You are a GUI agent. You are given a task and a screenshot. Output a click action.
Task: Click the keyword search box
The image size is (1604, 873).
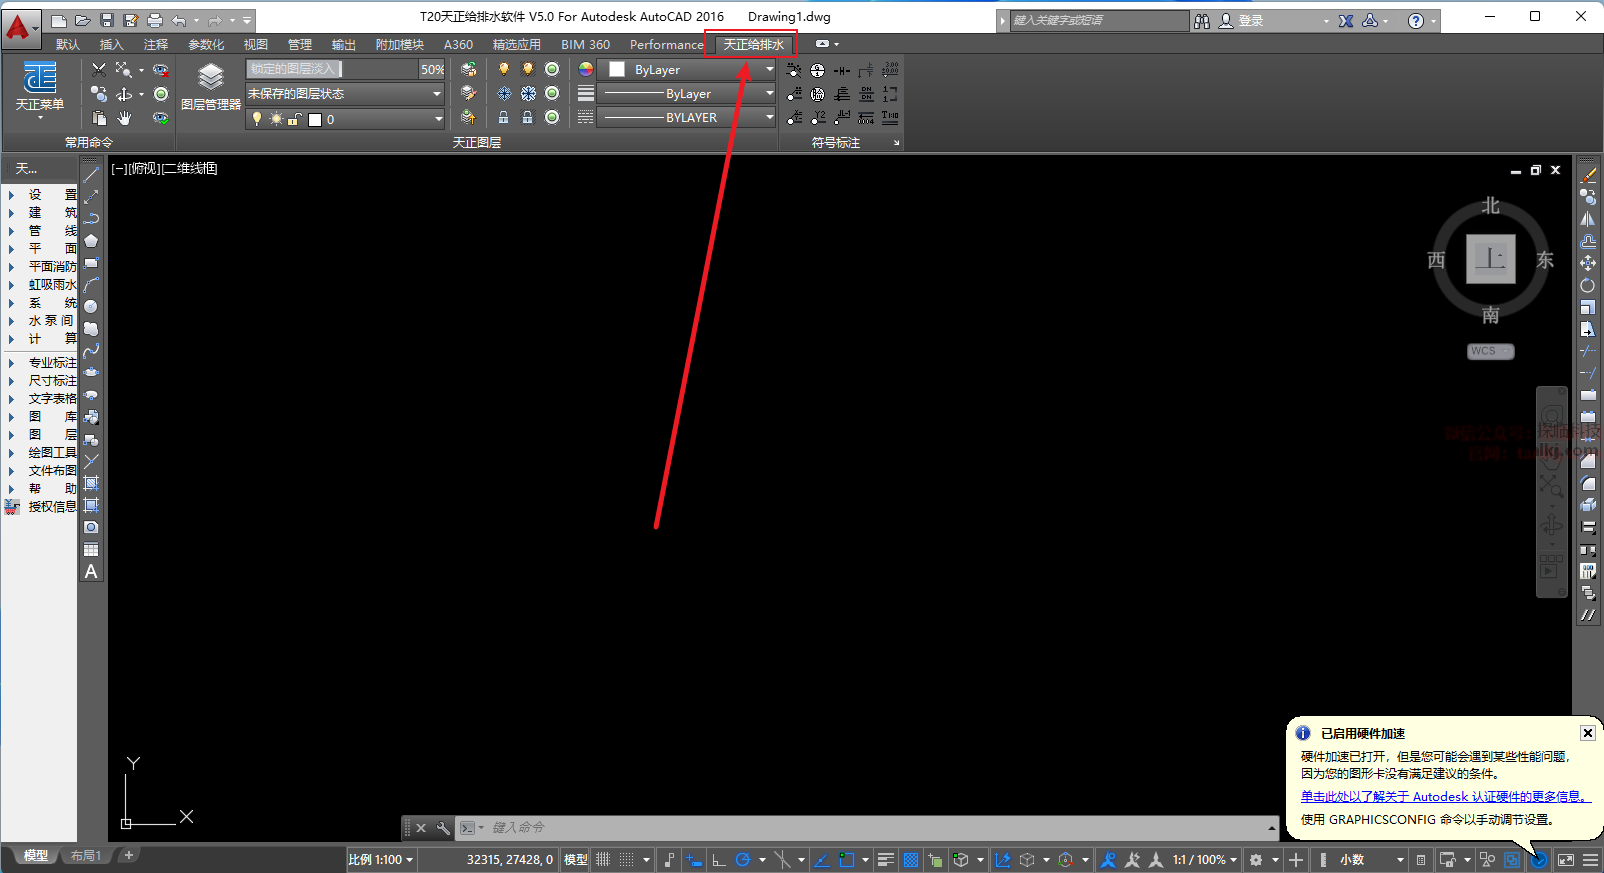(1099, 21)
